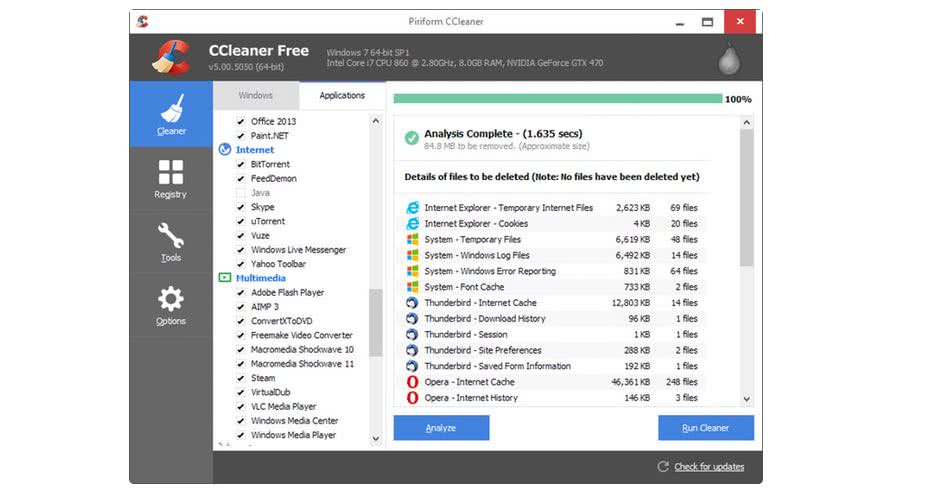Click the Analyze button

click(x=441, y=428)
